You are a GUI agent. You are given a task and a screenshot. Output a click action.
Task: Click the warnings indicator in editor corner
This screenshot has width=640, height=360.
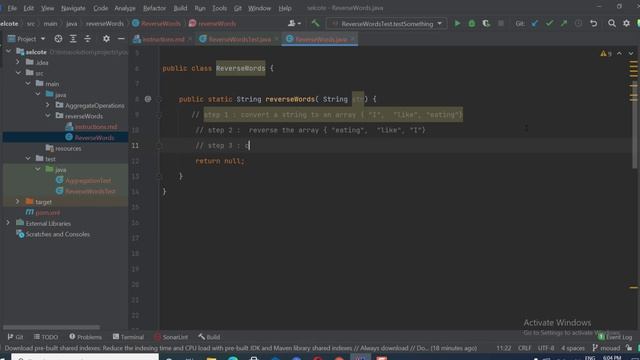[606, 53]
